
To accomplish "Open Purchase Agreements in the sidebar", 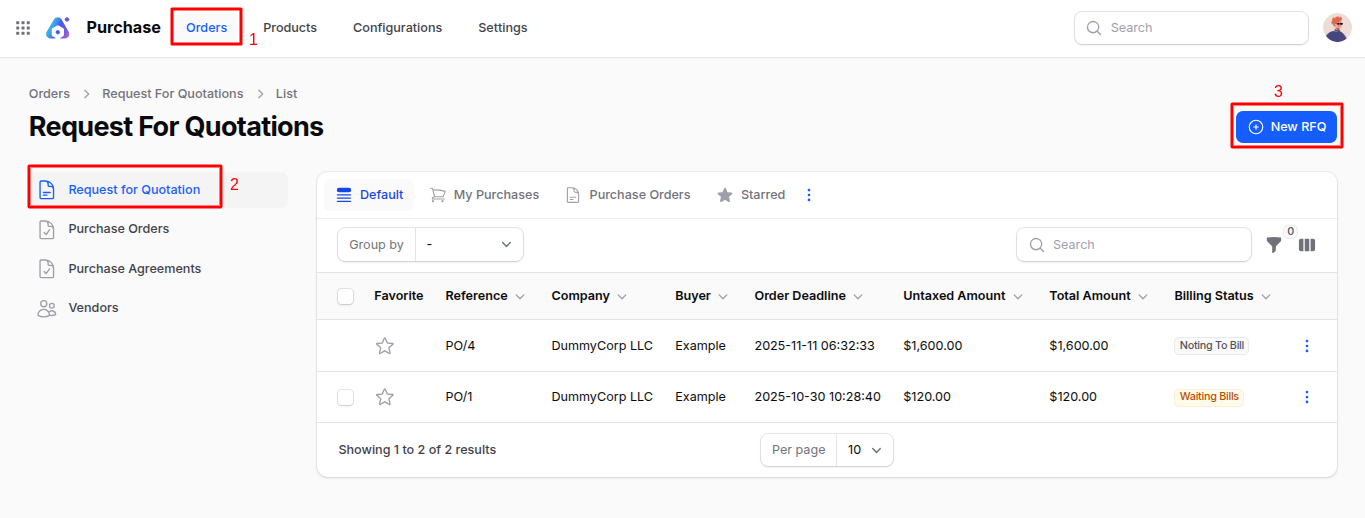I will point(134,269).
